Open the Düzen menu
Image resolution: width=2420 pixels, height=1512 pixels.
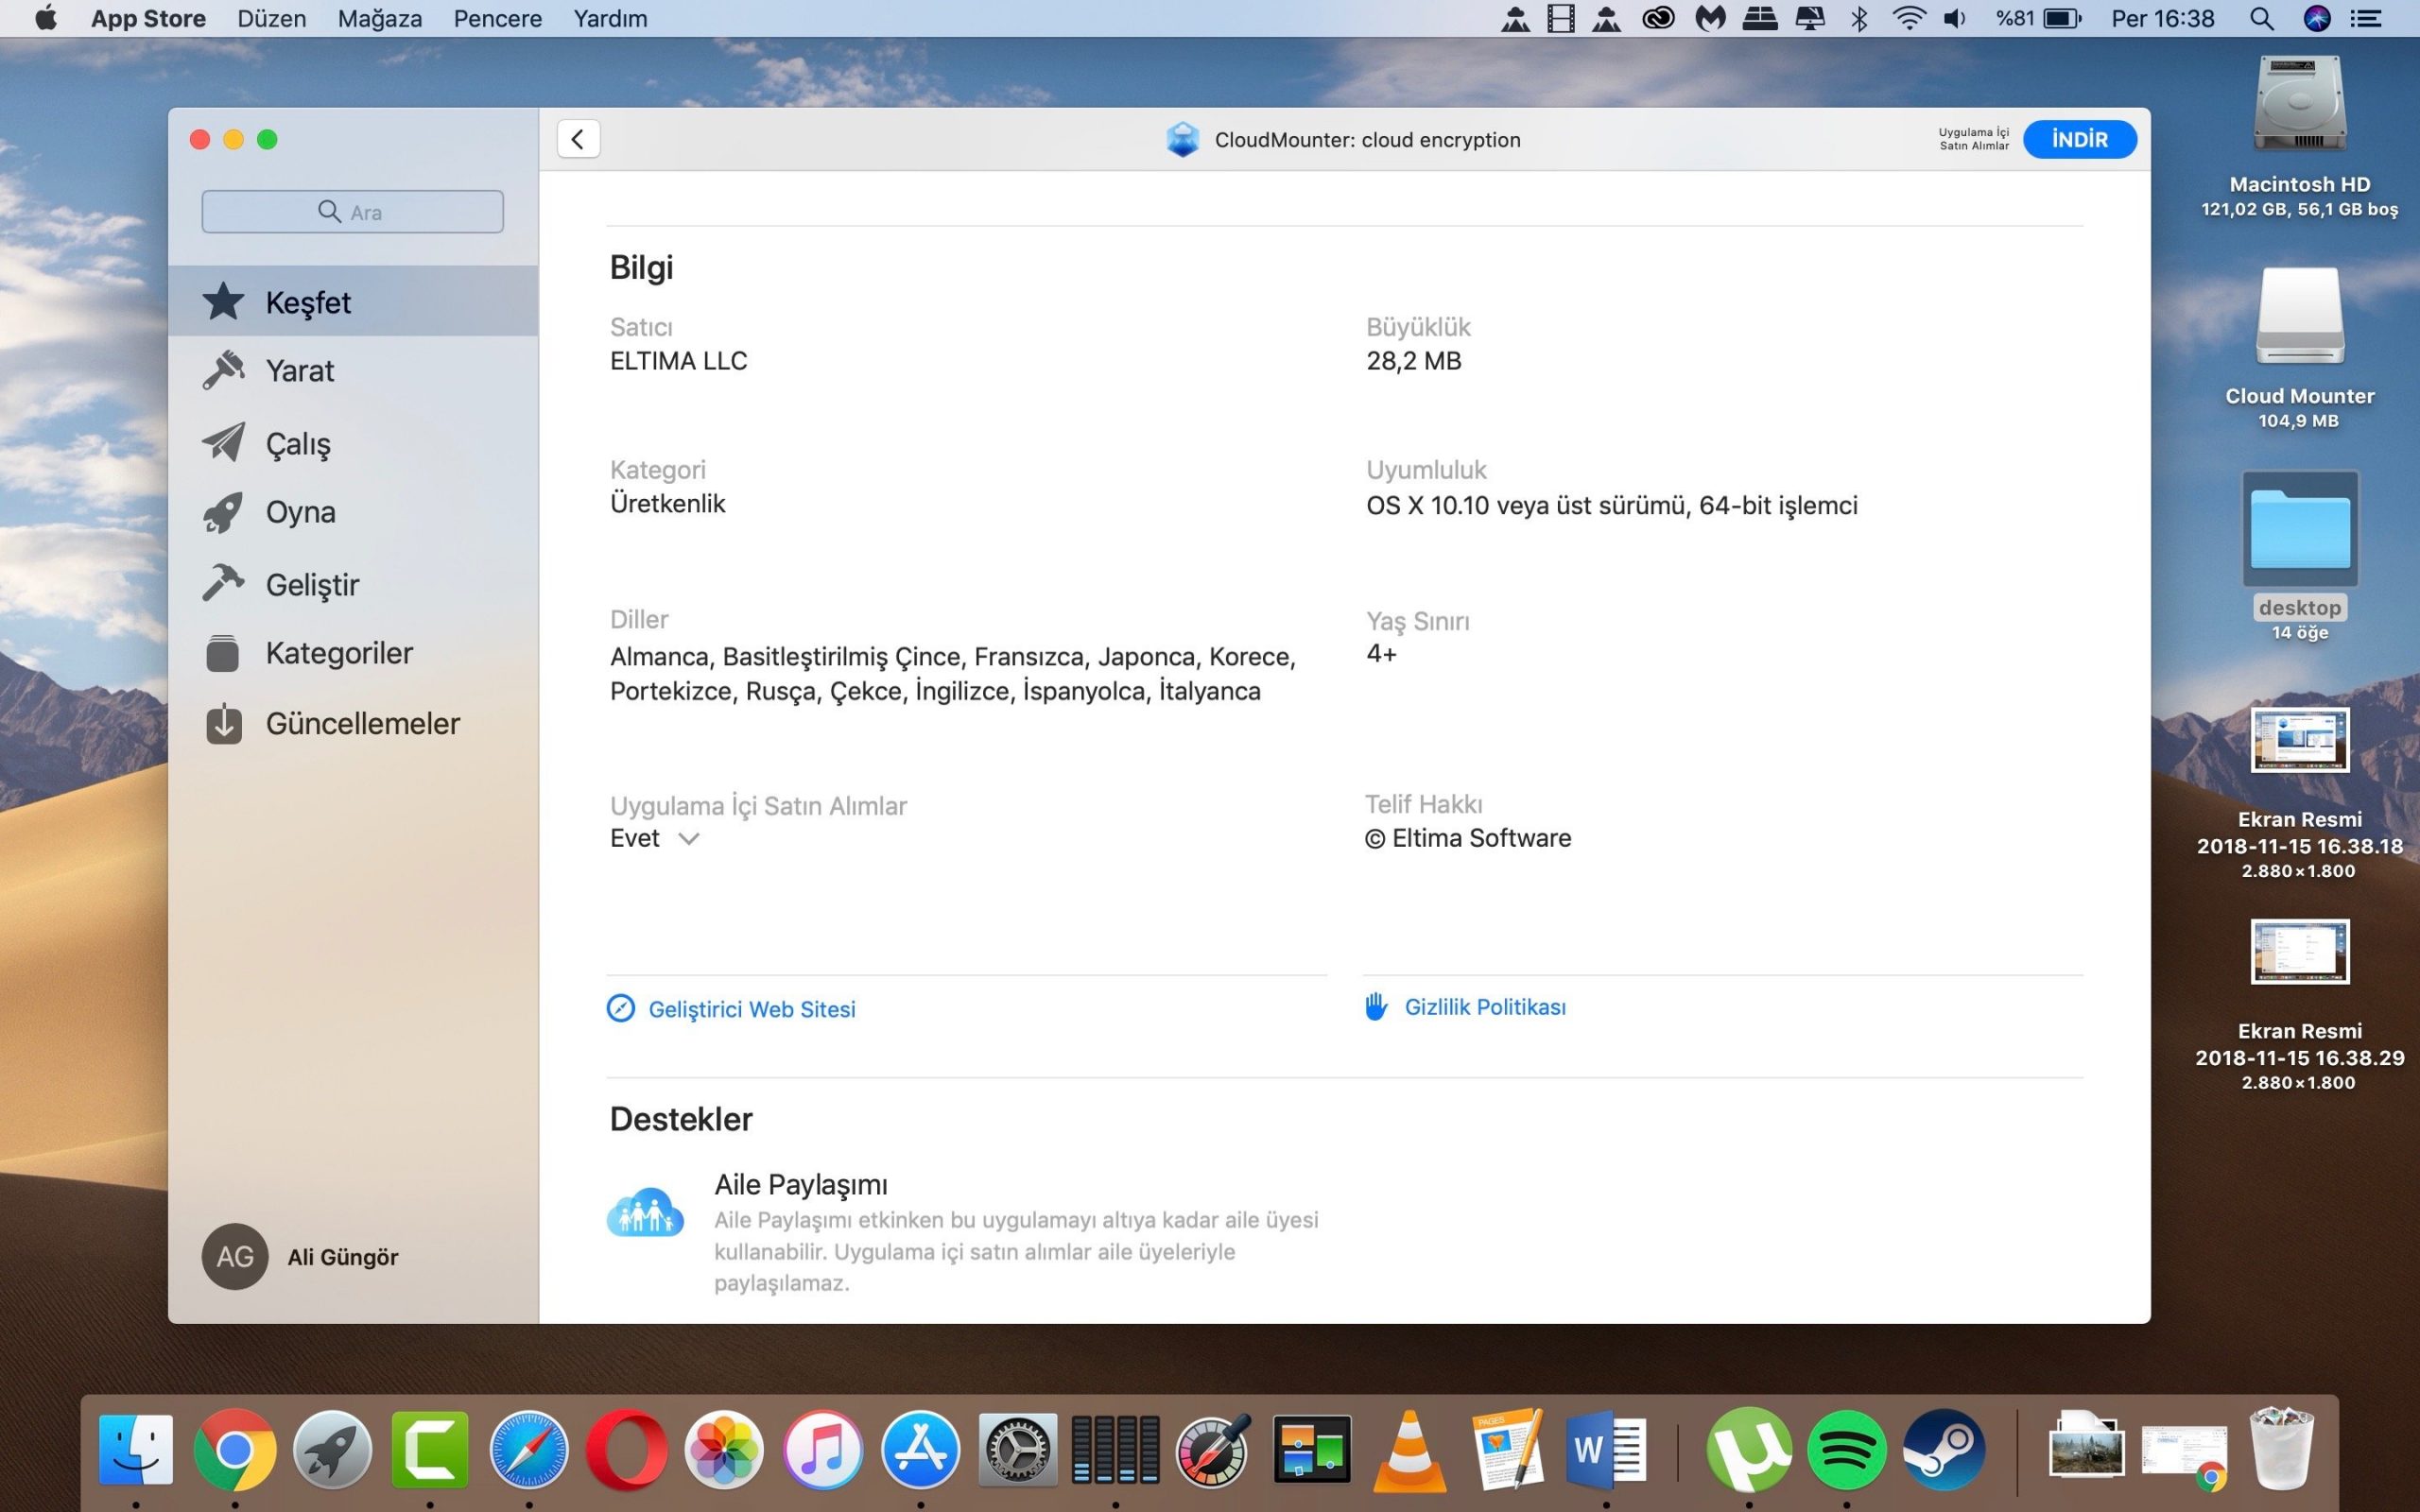271,18
